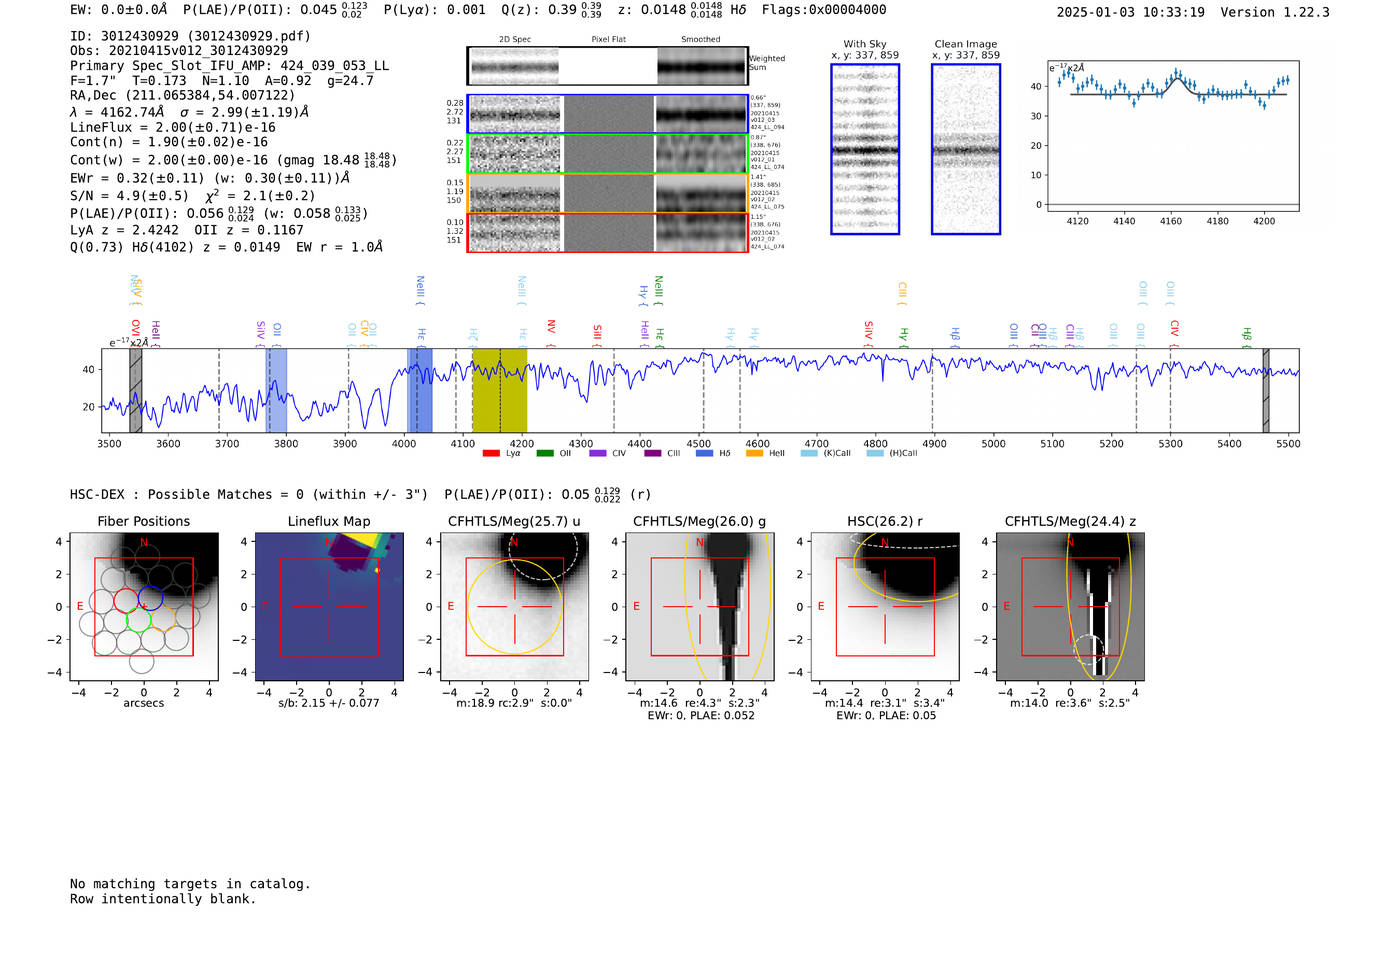Open the Lineflux Map panel
Screen dimensions: 1400x953
pyautogui.click(x=329, y=606)
